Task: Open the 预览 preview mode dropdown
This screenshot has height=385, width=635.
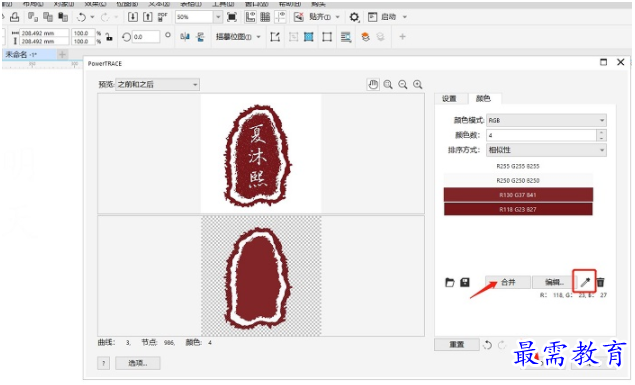Action: (x=158, y=85)
